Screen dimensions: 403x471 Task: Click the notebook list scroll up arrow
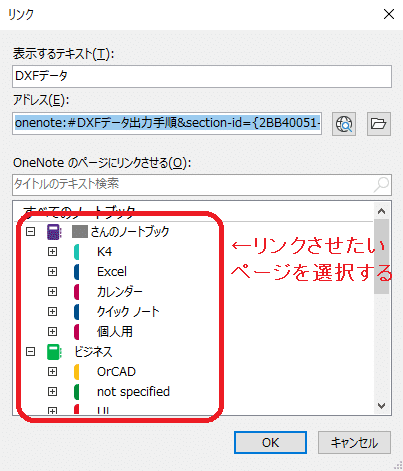click(382, 211)
